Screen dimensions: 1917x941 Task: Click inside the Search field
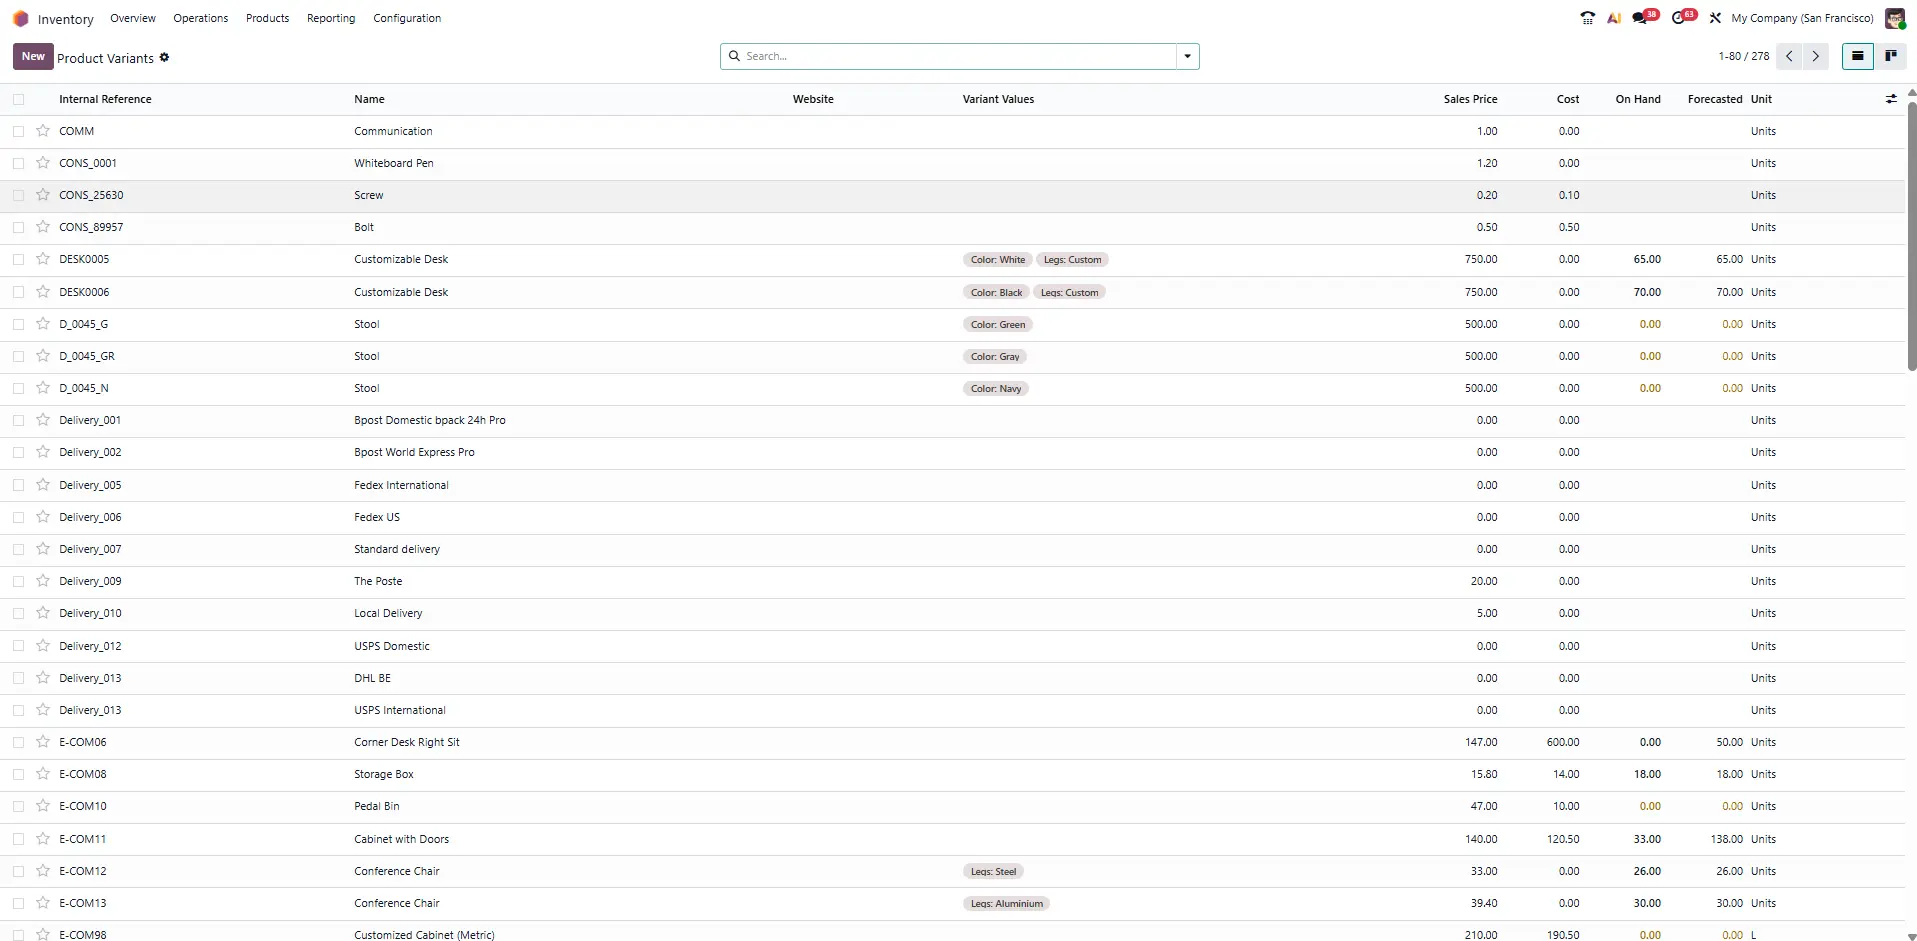950,56
